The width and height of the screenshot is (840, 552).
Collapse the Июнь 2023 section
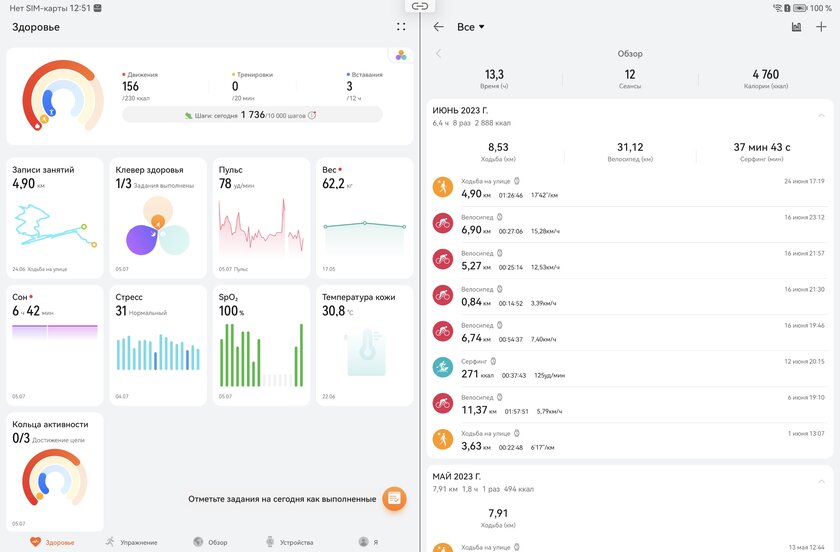821,115
